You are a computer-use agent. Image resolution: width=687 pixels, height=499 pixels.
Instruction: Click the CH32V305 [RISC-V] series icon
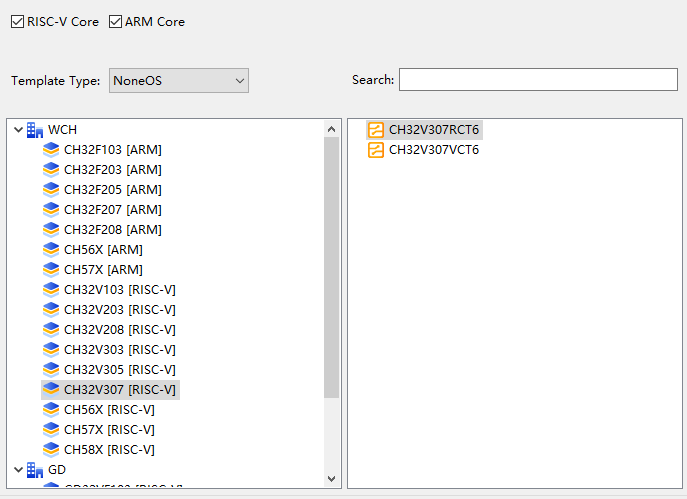pos(51,370)
